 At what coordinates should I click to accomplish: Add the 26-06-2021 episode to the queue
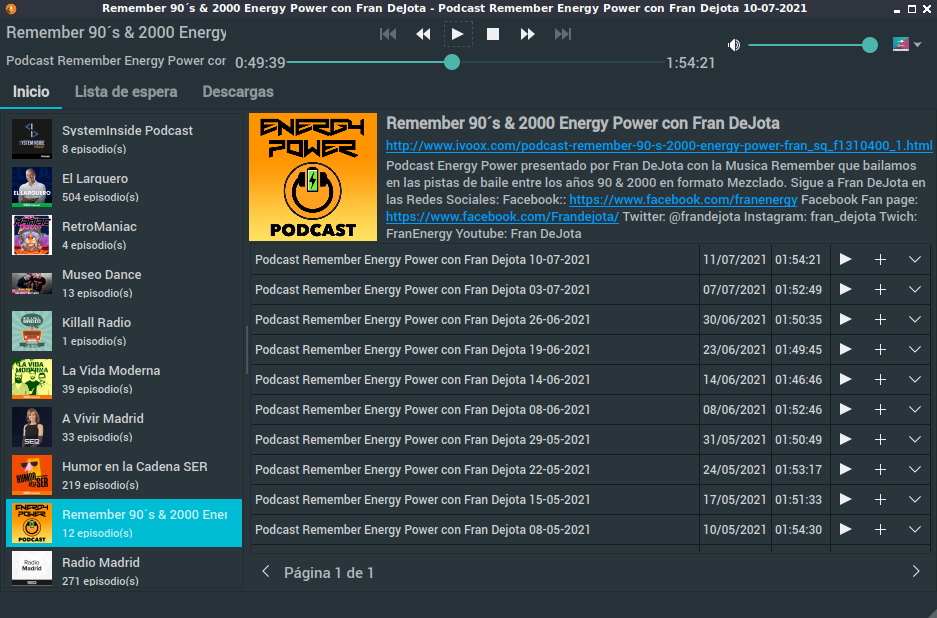880,319
